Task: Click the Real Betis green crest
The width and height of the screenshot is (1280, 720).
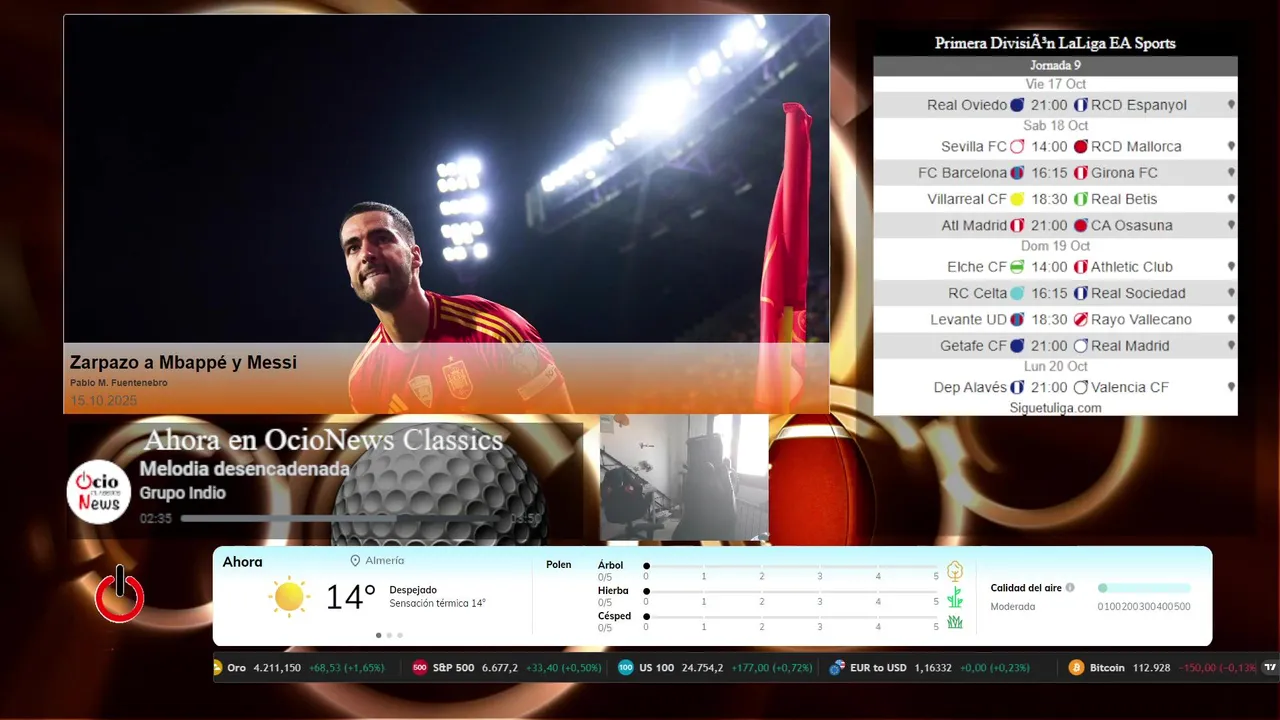Action: point(1081,199)
